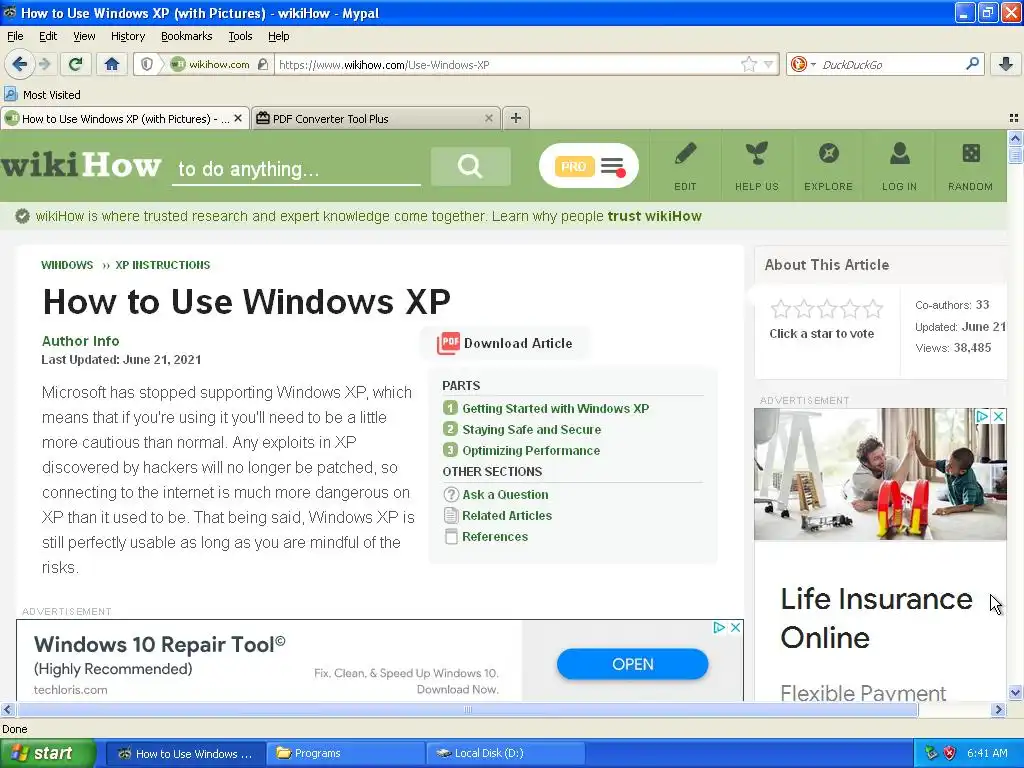The height and width of the screenshot is (768, 1024).
Task: Click OPEN on Windows 10 Repair Tool ad
Action: 632,664
